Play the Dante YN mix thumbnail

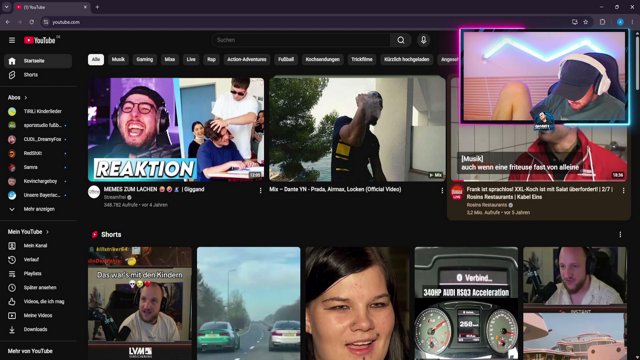(357, 129)
